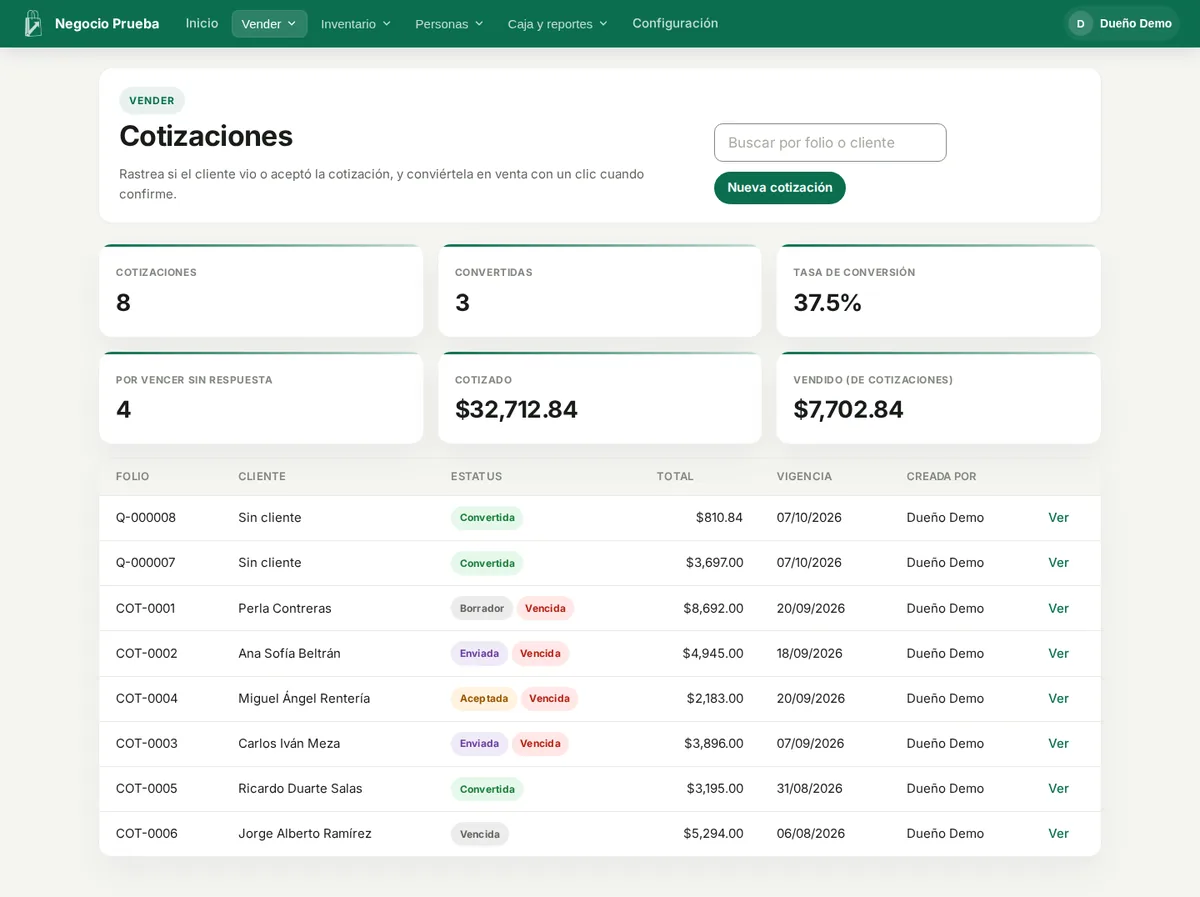Open Ver link for COT-0004
Image resolution: width=1200 pixels, height=897 pixels.
coord(1058,698)
